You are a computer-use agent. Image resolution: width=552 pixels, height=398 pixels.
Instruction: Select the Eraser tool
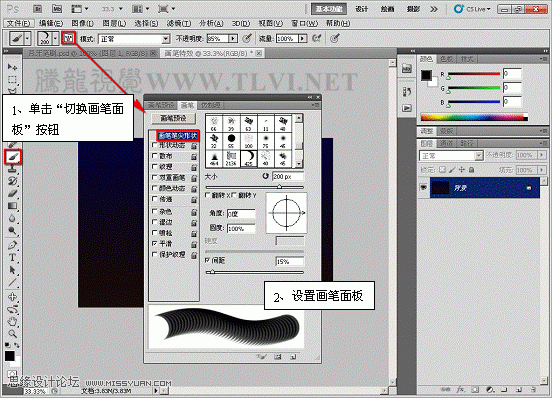tap(12, 193)
